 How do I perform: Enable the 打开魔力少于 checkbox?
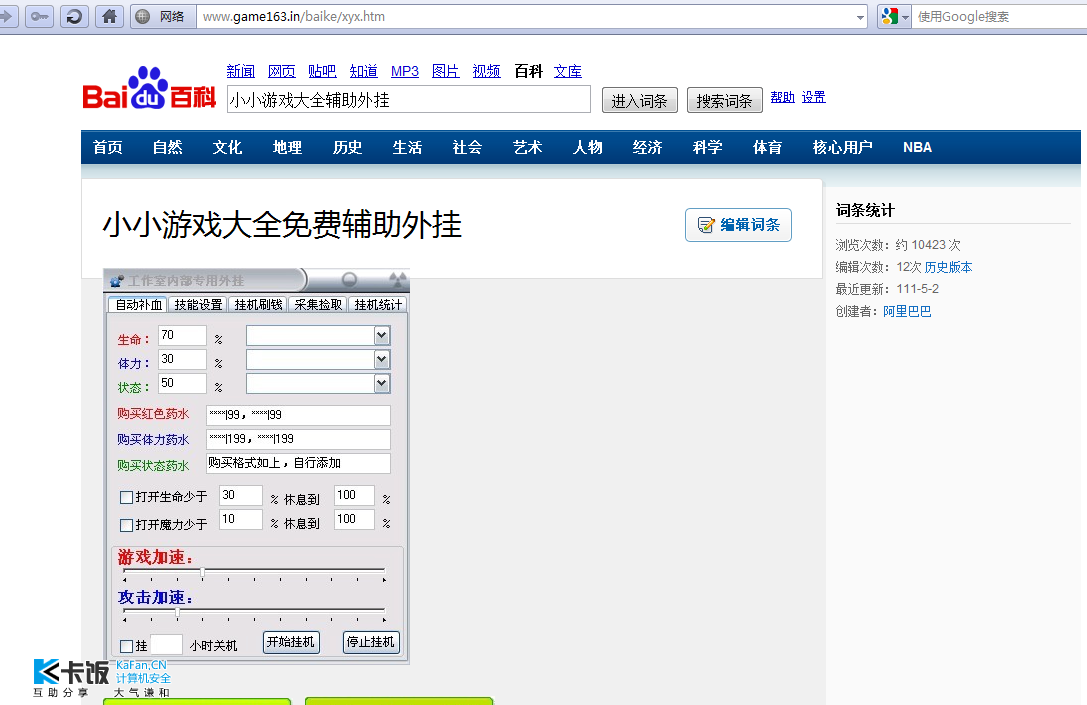(126, 525)
